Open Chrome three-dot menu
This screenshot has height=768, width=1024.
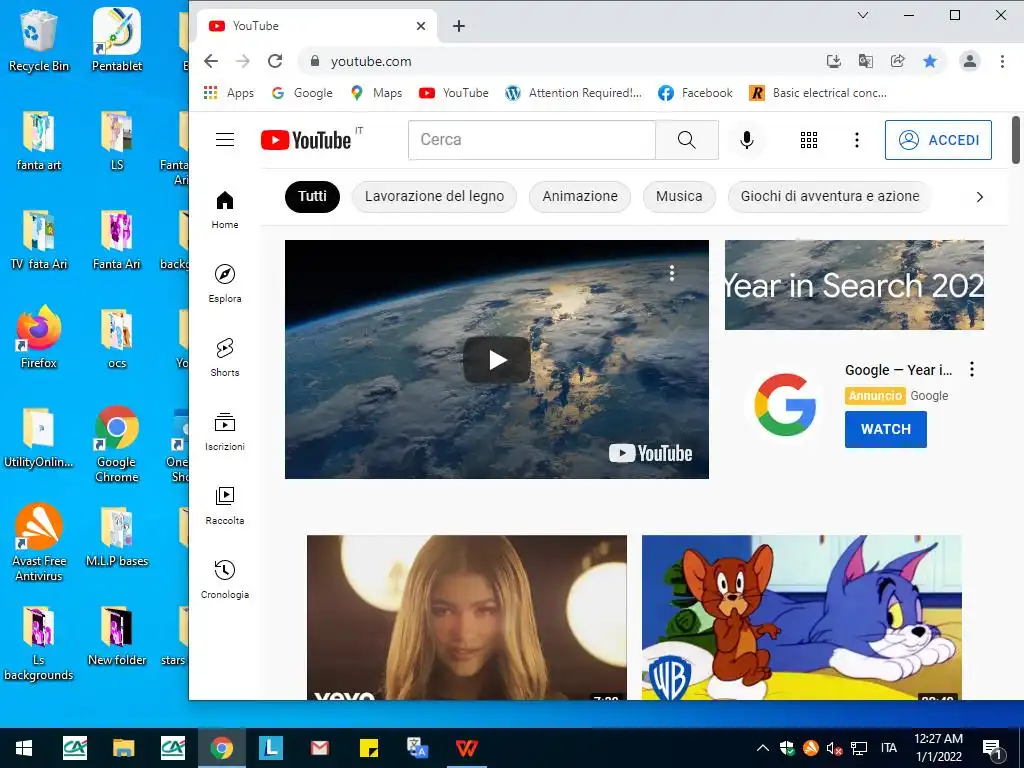(1002, 61)
